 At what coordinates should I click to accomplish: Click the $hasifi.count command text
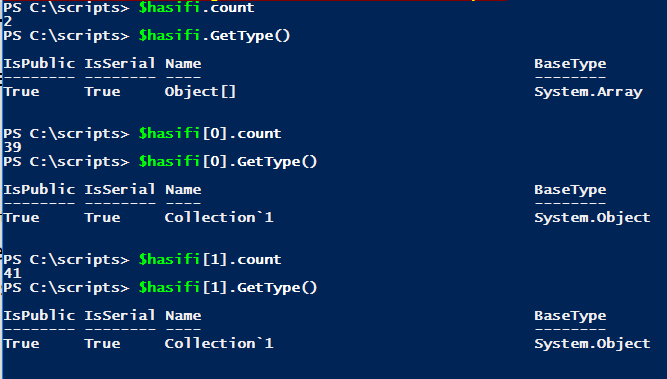[196, 8]
